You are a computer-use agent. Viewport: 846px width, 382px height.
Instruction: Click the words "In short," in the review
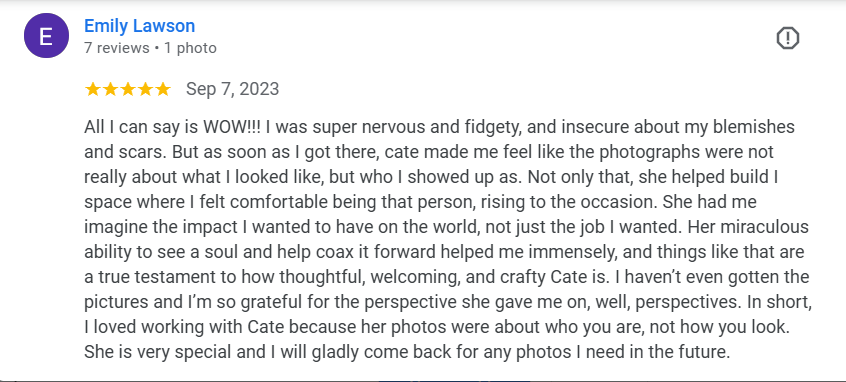tap(779, 302)
